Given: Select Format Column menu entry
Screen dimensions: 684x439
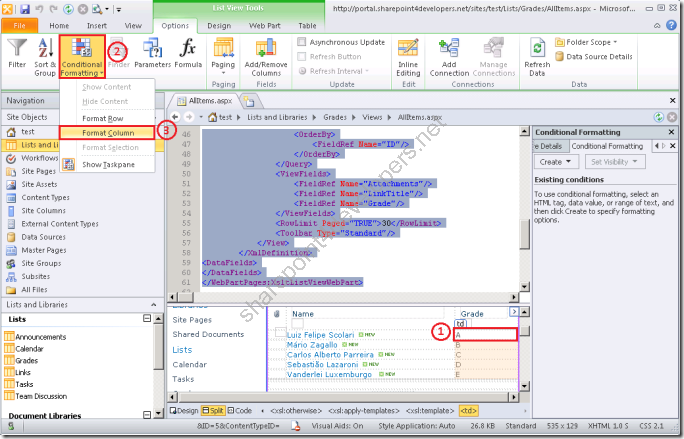Looking at the screenshot, I should point(107,133).
